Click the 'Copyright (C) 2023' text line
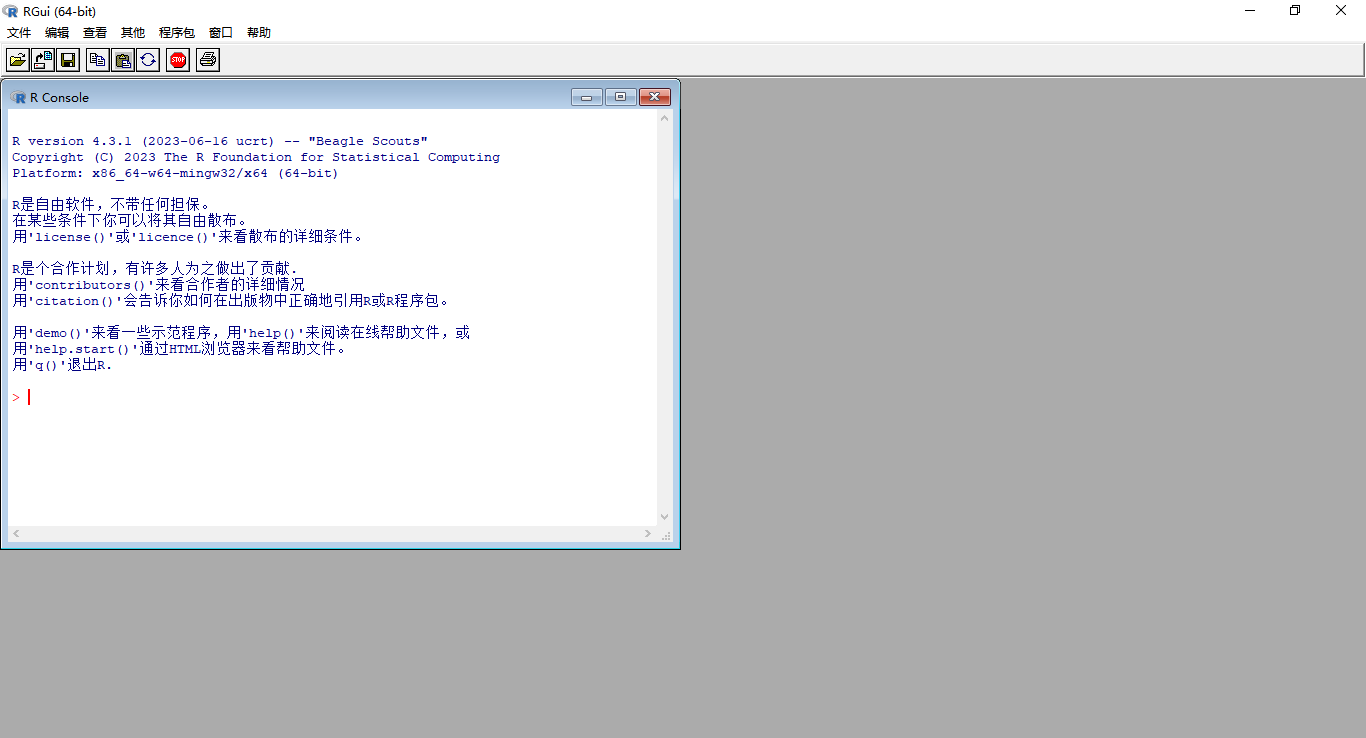The height and width of the screenshot is (738, 1366). pos(256,157)
